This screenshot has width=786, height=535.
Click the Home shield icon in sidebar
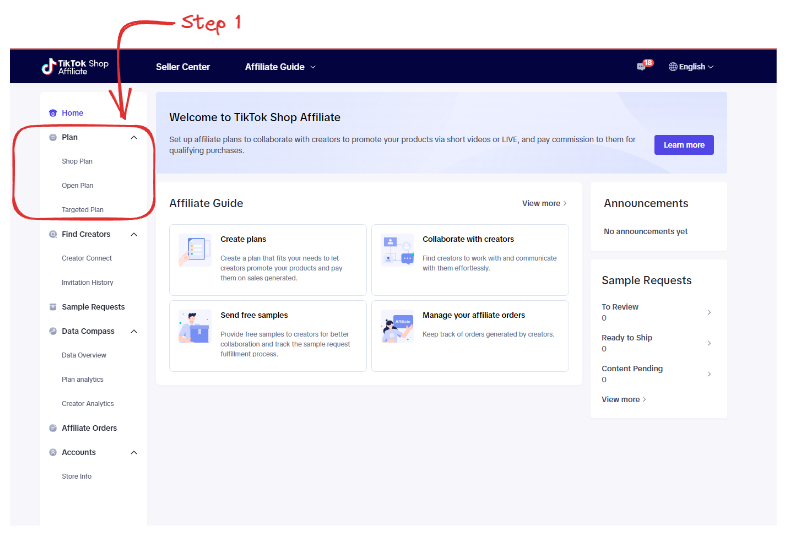[x=53, y=113]
